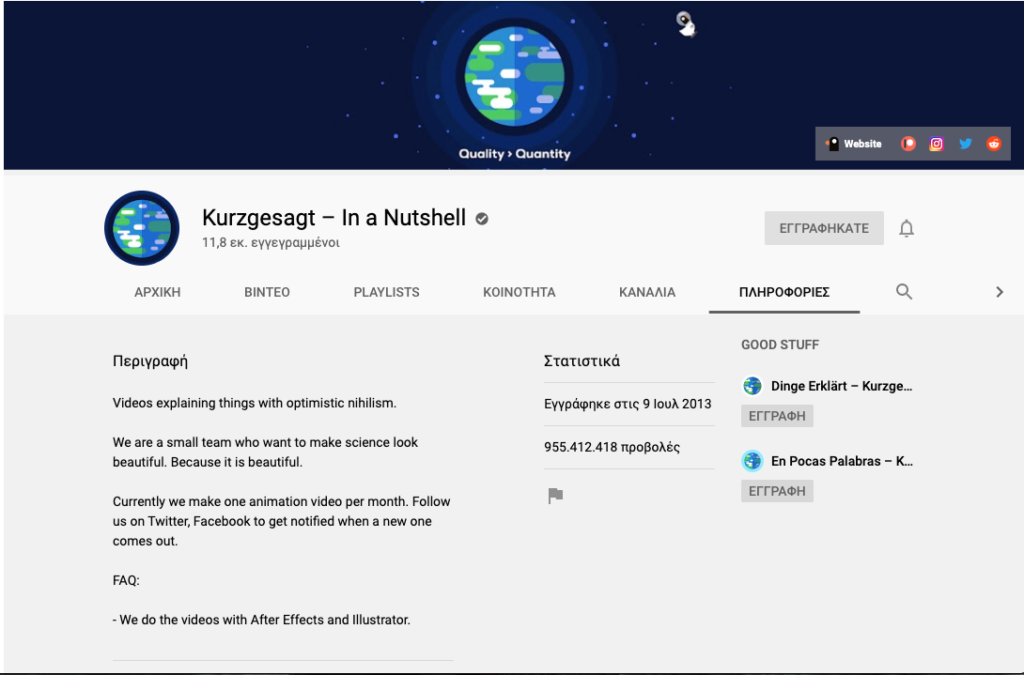Click the Στατιστικά heading
Viewport: 1024px width, 675px height.
(x=582, y=361)
